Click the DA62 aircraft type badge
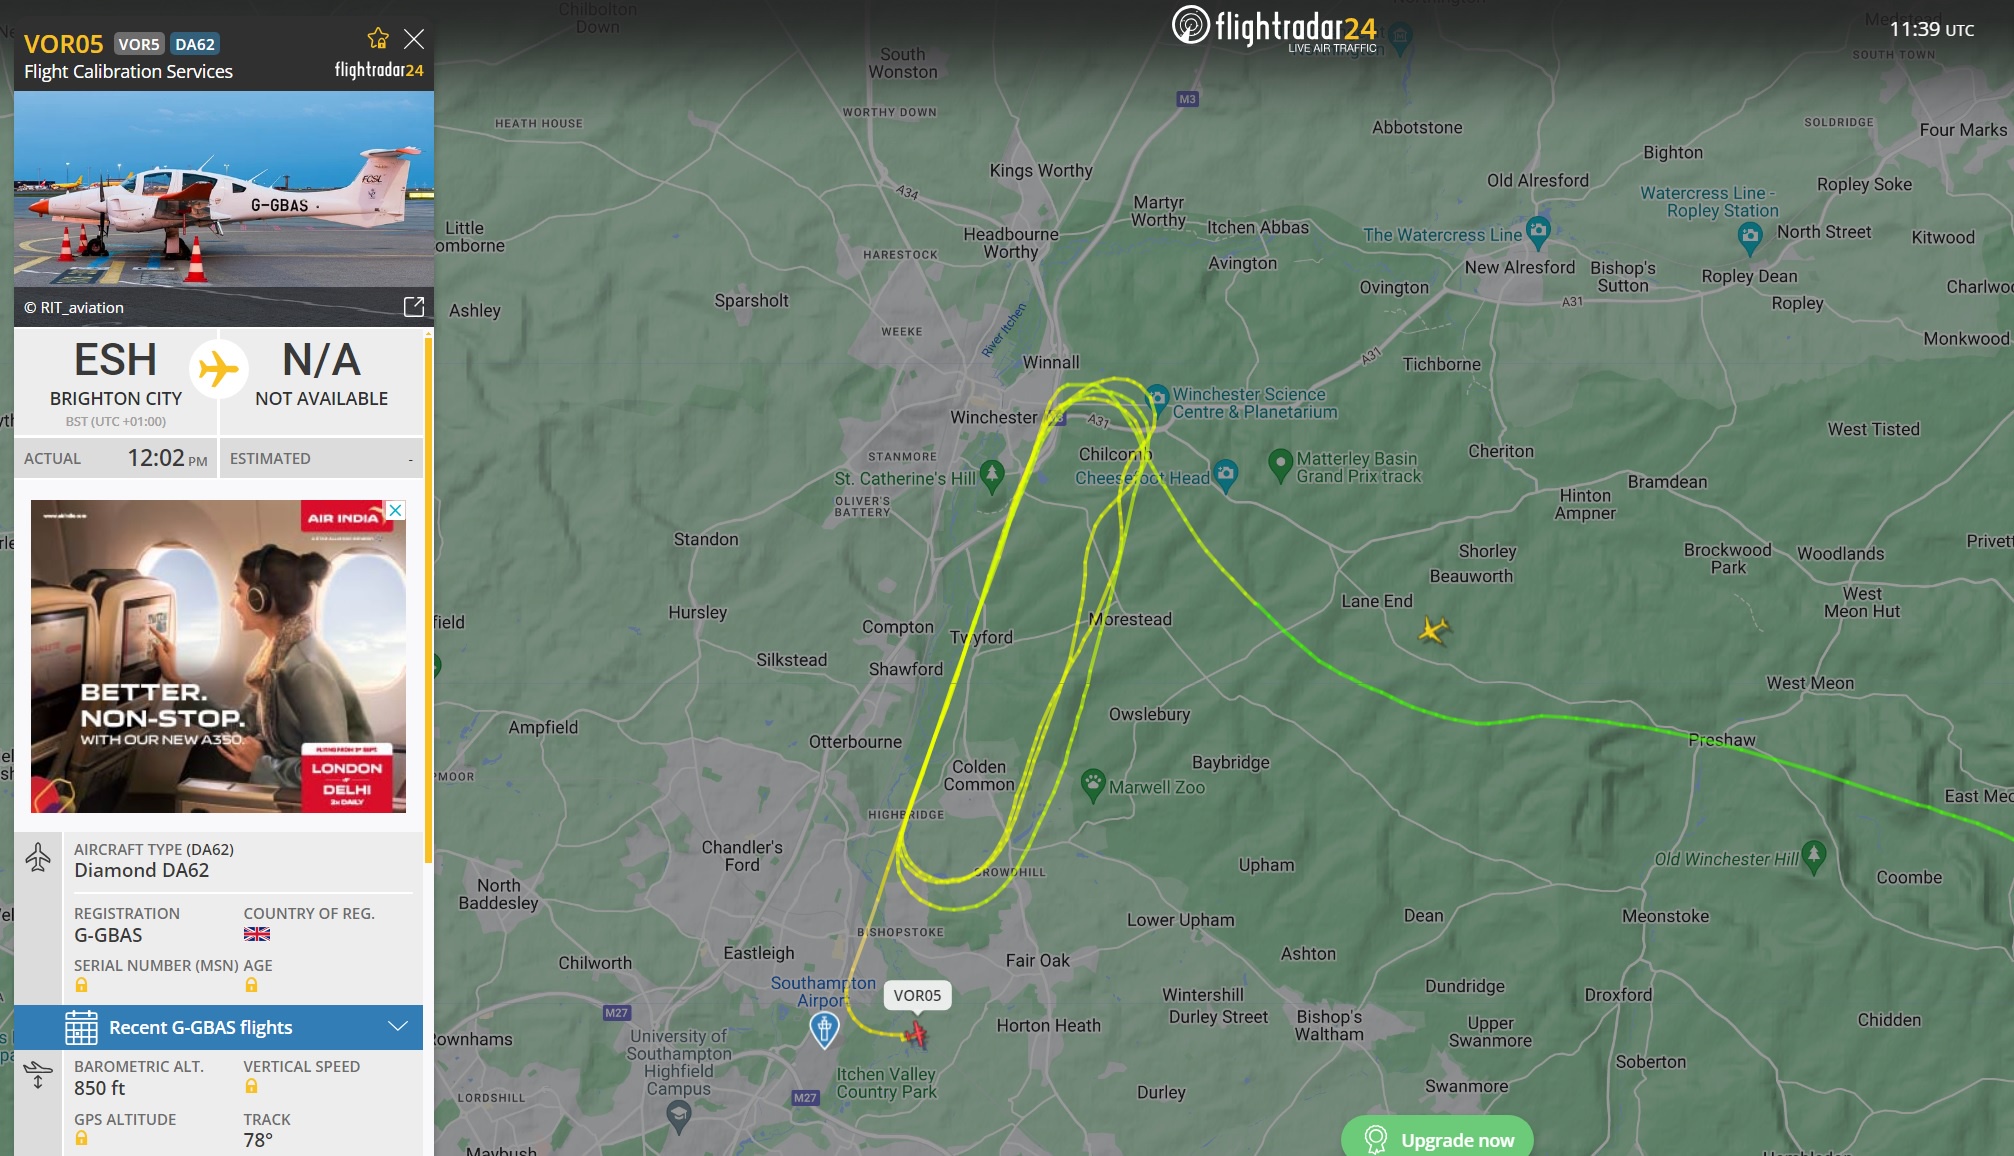2014x1156 pixels. [x=195, y=44]
